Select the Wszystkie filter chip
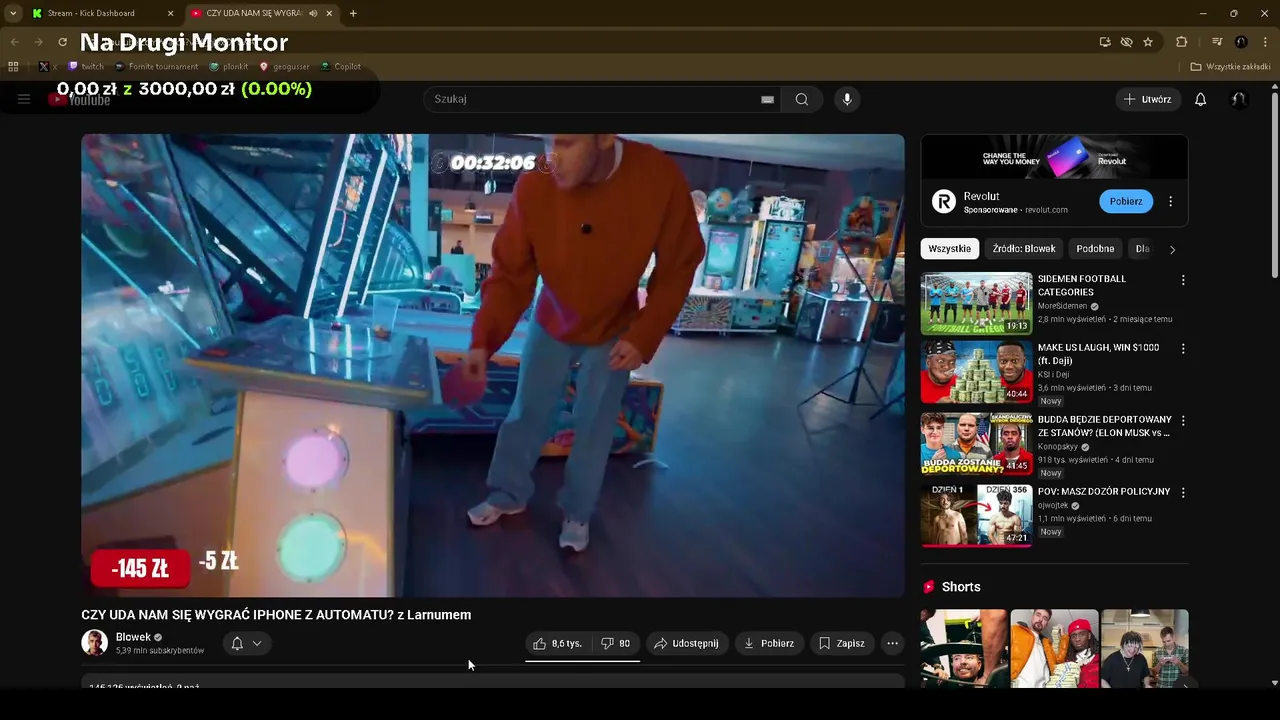Screen dimensions: 1280x720 point(950,249)
